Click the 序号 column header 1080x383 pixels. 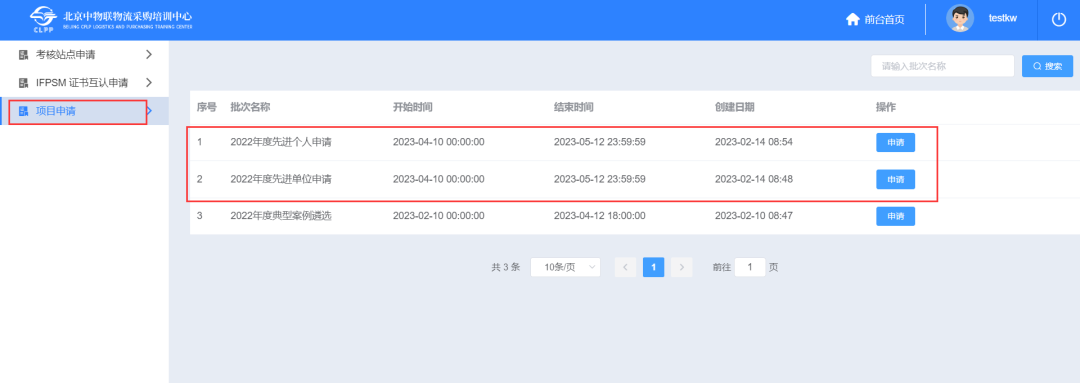(x=207, y=107)
